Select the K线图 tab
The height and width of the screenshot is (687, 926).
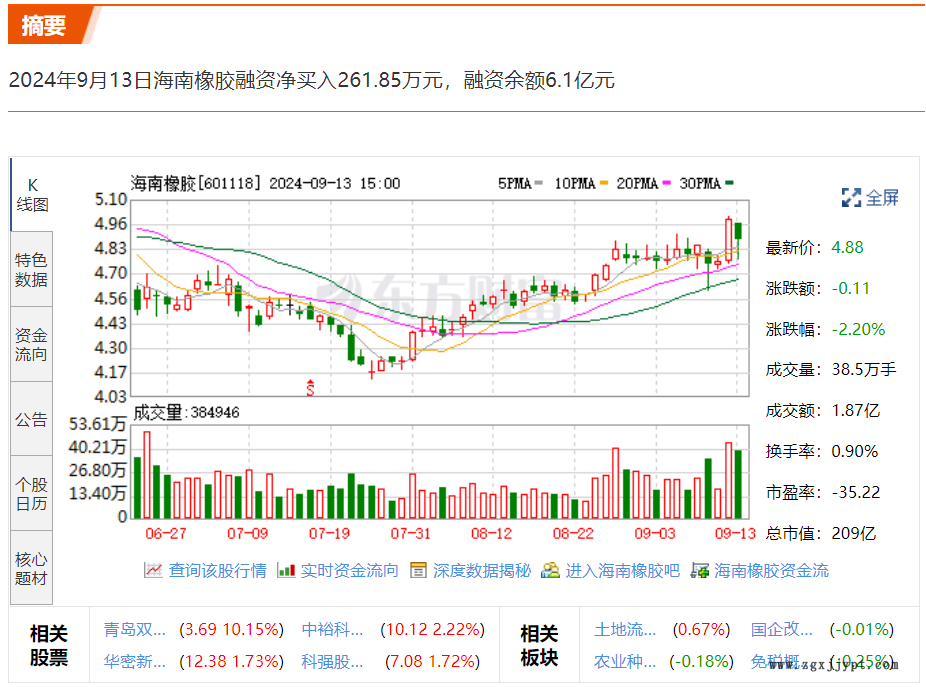tap(32, 195)
